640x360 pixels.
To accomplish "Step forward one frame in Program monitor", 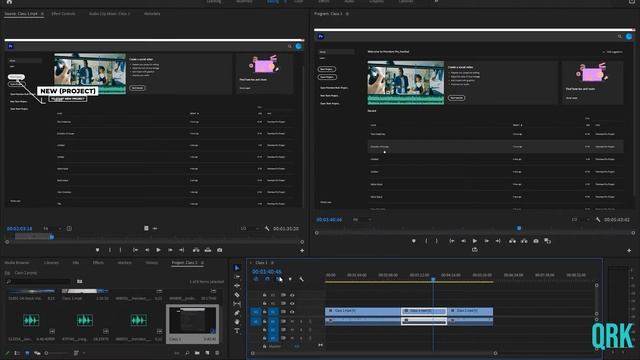I will tap(487, 241).
